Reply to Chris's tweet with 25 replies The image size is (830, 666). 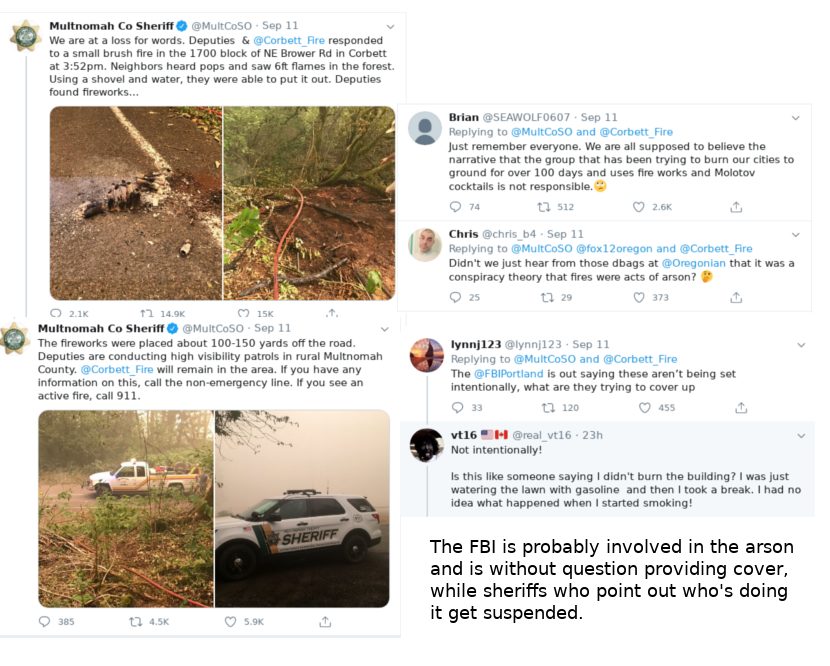point(456,297)
